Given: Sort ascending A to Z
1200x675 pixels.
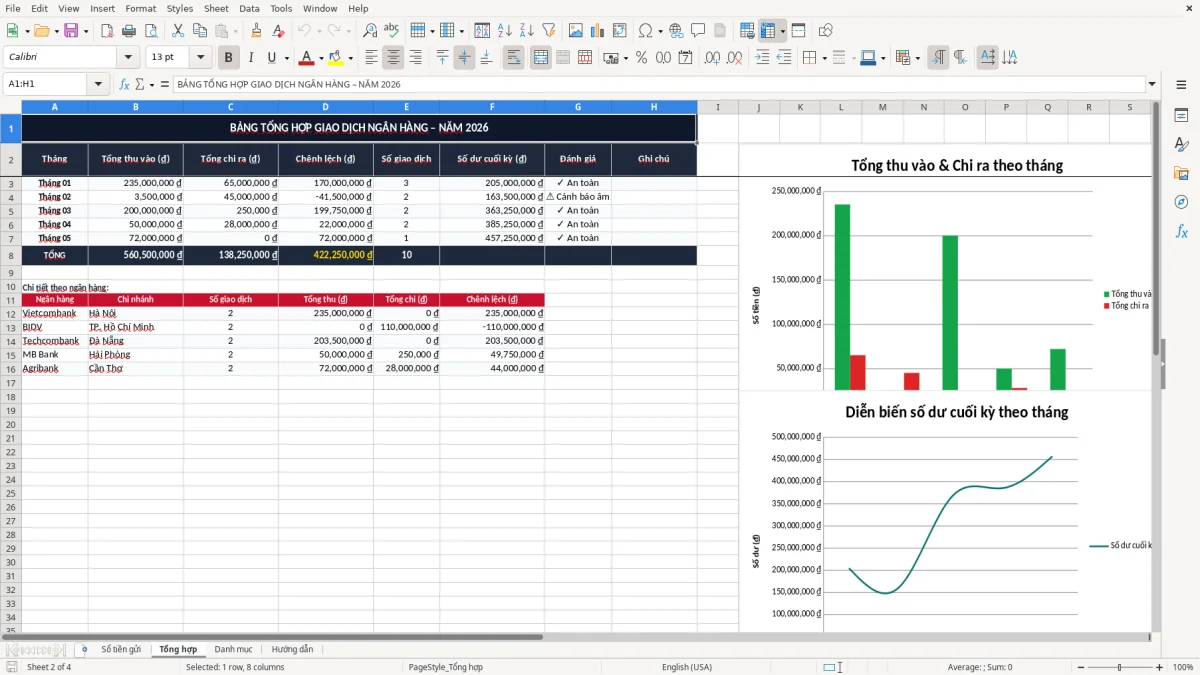Looking at the screenshot, I should [505, 31].
